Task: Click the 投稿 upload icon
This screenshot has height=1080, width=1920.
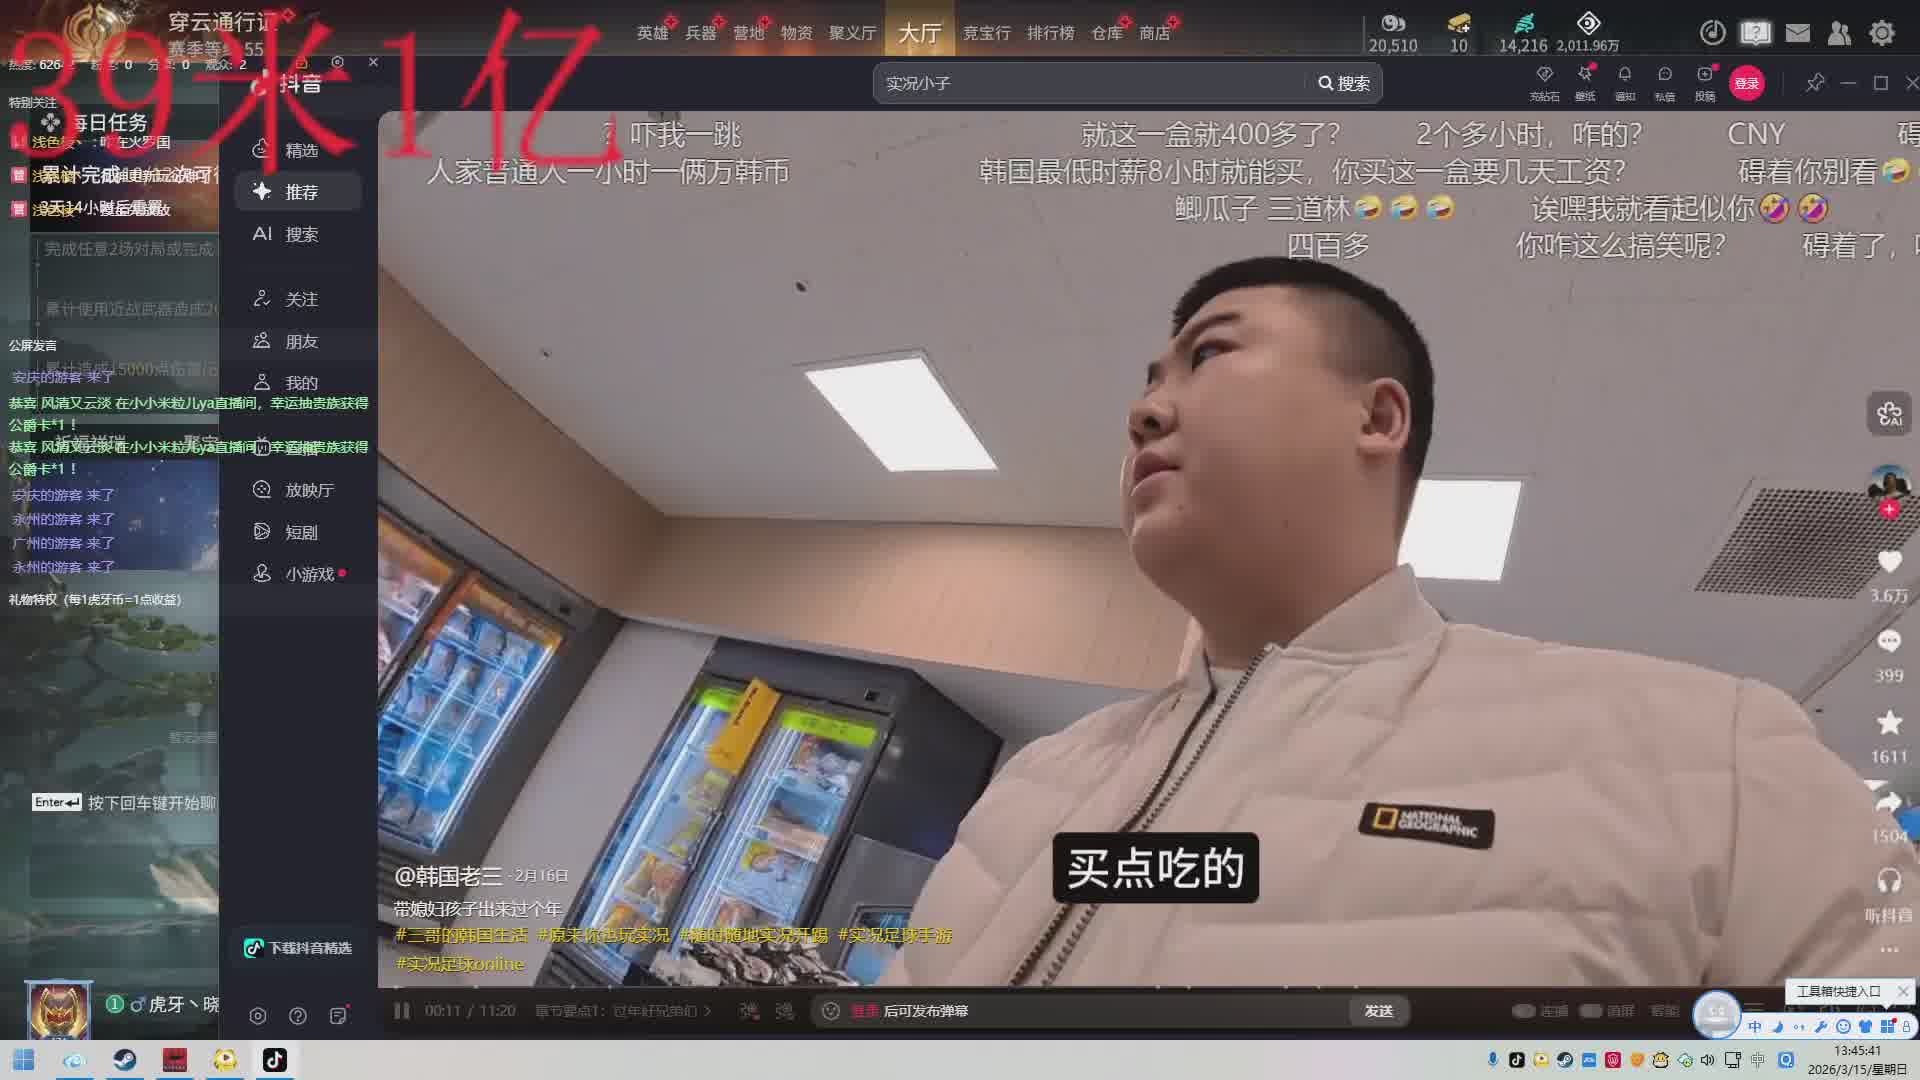Action: [x=1704, y=76]
